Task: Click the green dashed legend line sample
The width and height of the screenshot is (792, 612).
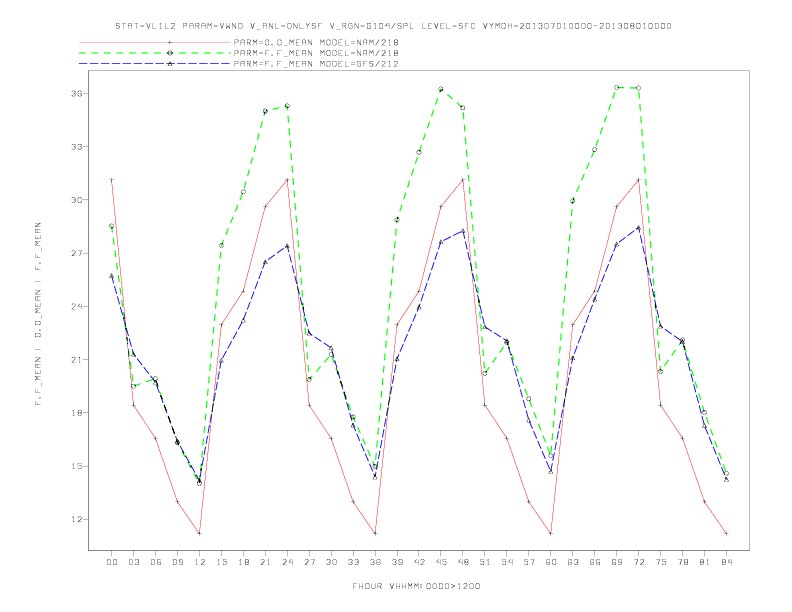Action: (x=155, y=53)
